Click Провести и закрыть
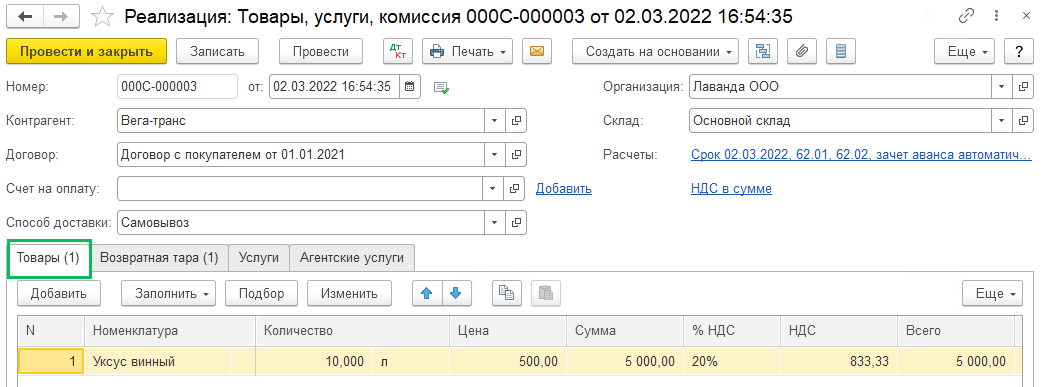Screen dimensions: 1043x387 tap(86, 51)
